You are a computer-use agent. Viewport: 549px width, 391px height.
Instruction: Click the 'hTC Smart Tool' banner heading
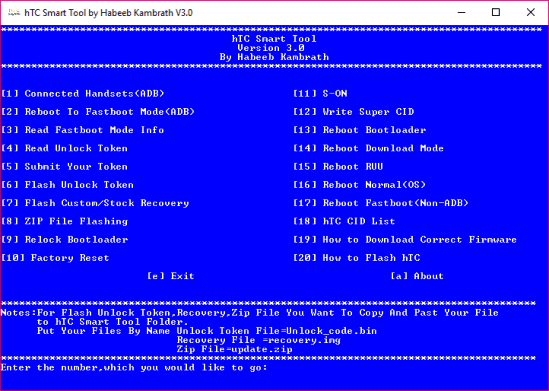point(274,39)
